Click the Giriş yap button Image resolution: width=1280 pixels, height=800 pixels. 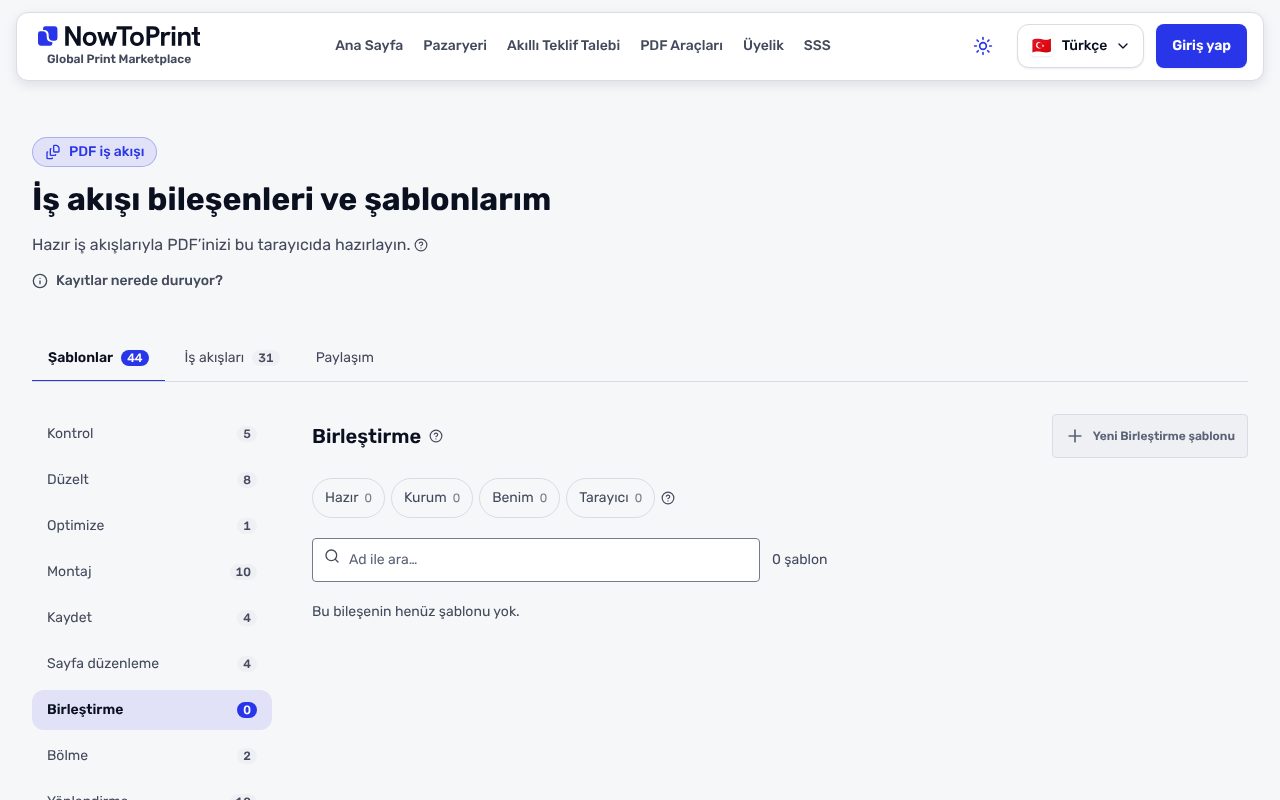click(1201, 46)
